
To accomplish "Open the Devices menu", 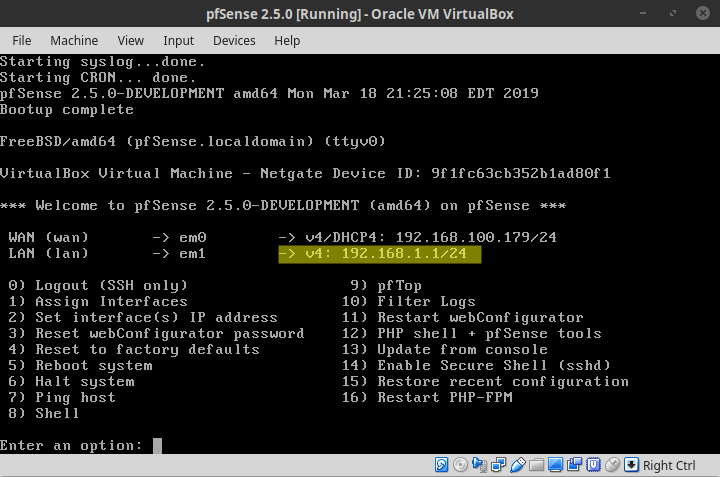I will 234,40.
